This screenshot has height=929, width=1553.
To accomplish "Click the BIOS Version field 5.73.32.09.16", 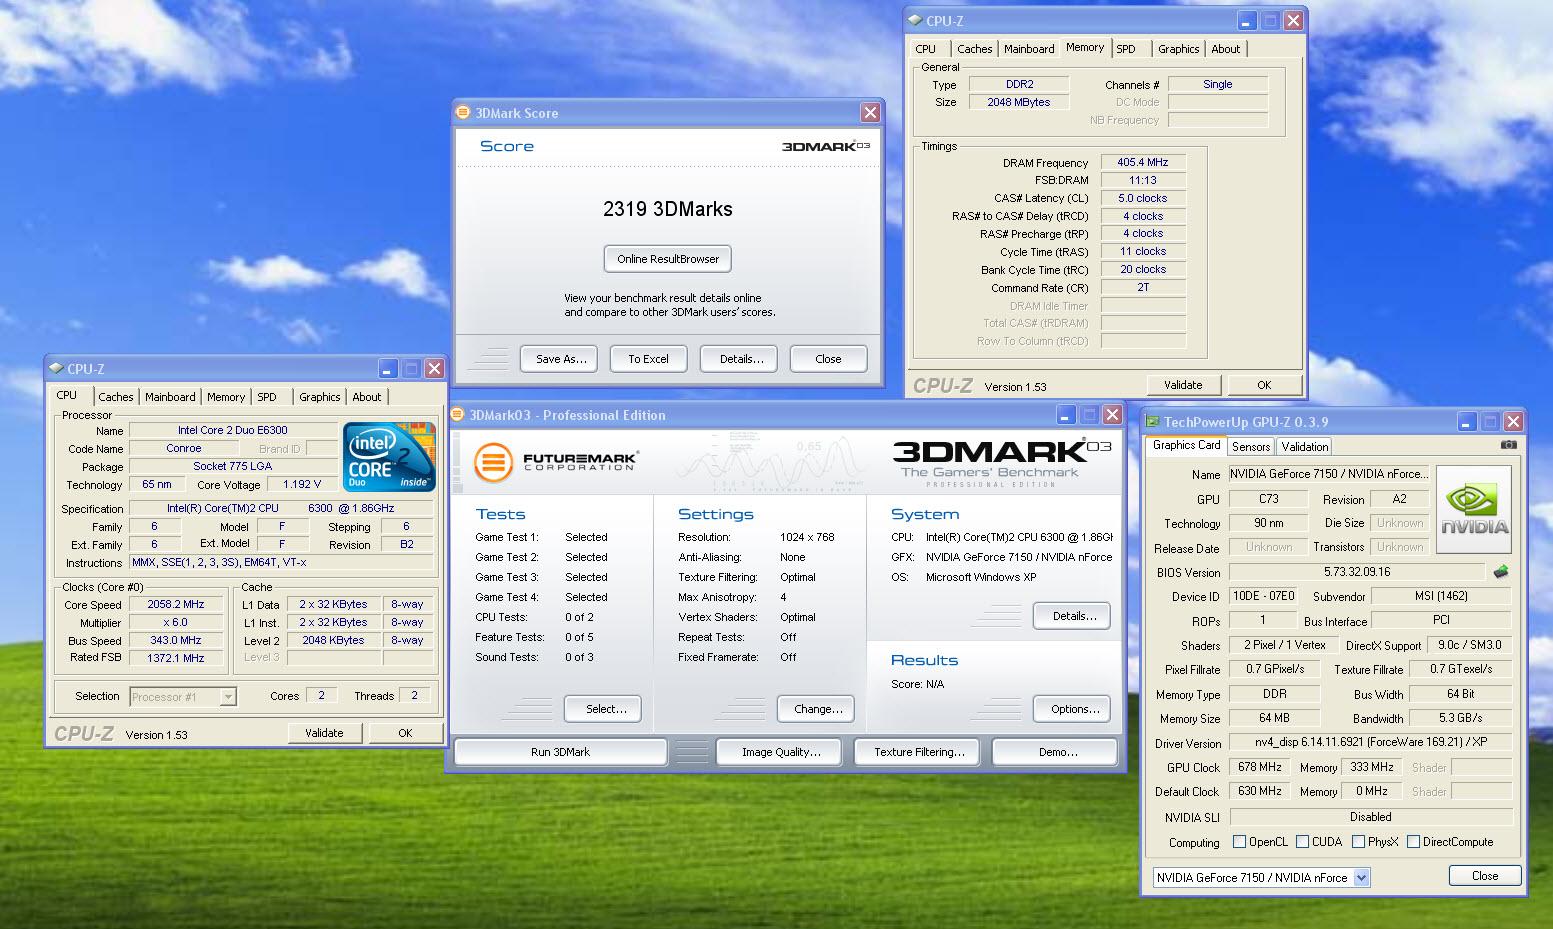I will point(1356,572).
